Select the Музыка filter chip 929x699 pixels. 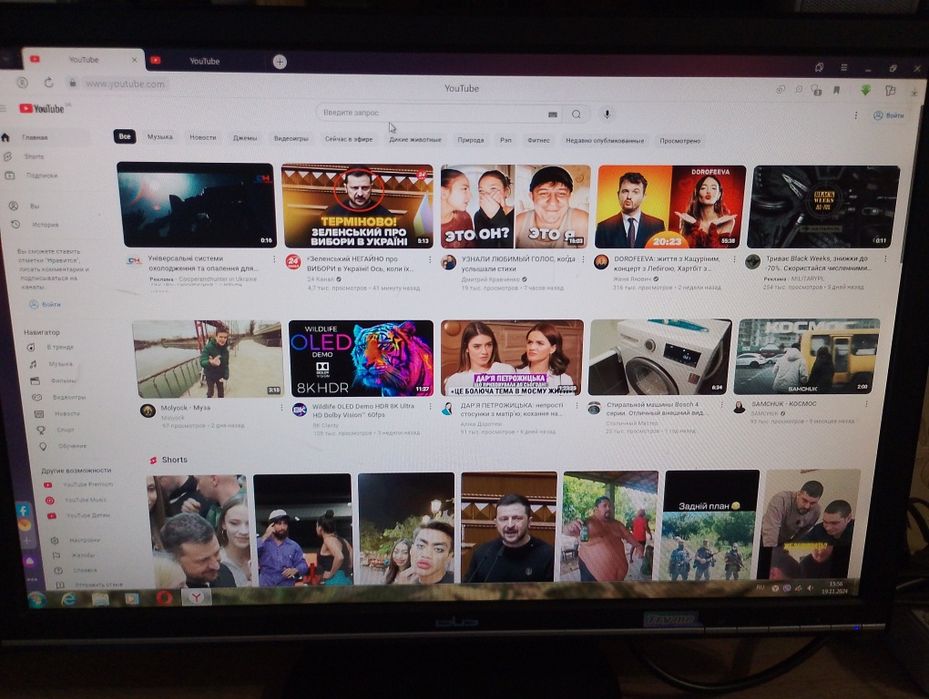pyautogui.click(x=160, y=137)
